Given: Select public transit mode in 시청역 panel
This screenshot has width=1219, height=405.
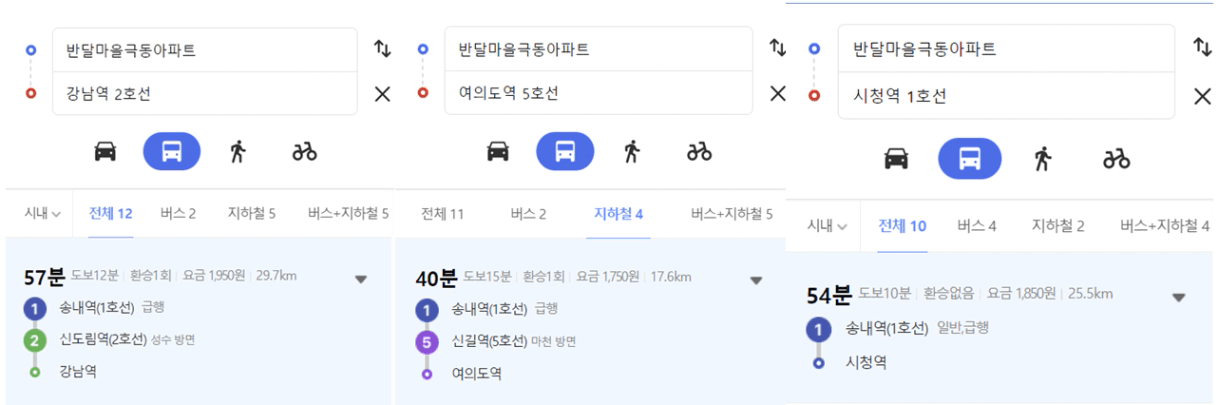Looking at the screenshot, I should [969, 158].
